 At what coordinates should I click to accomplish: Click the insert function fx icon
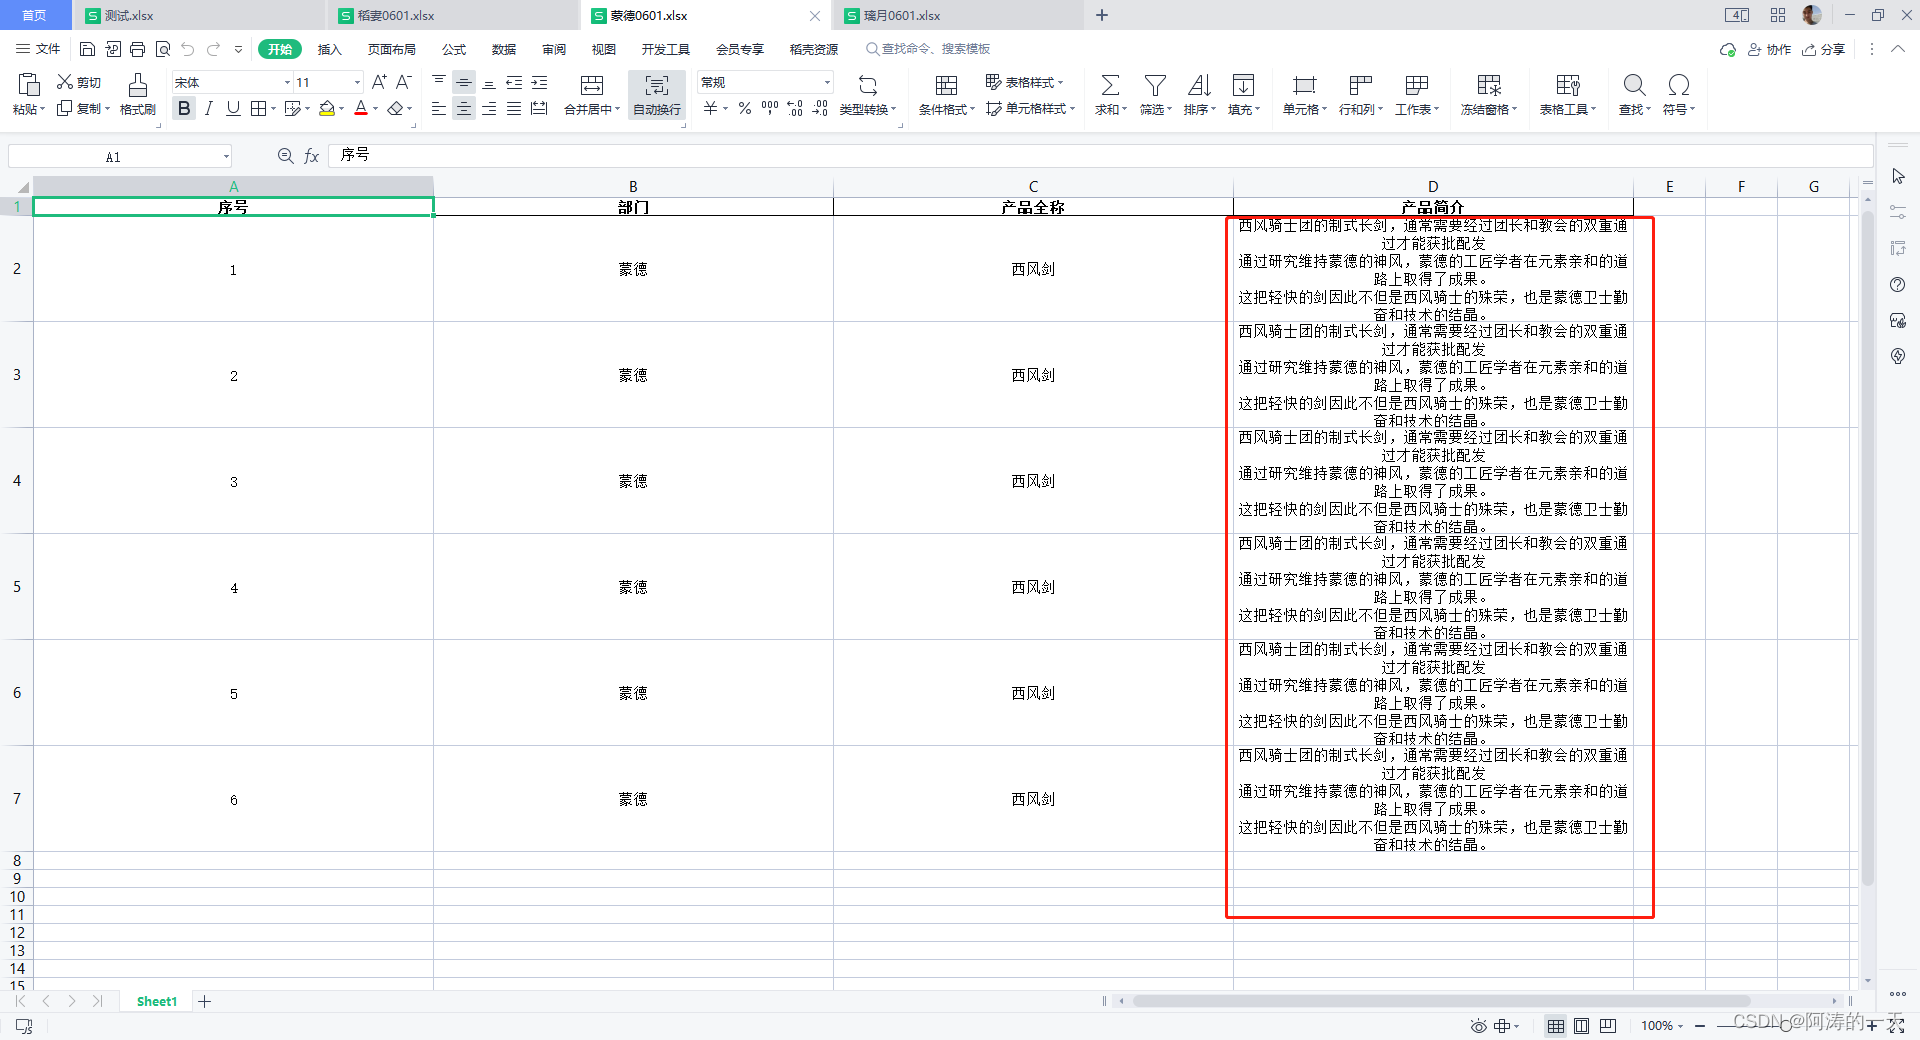(311, 156)
